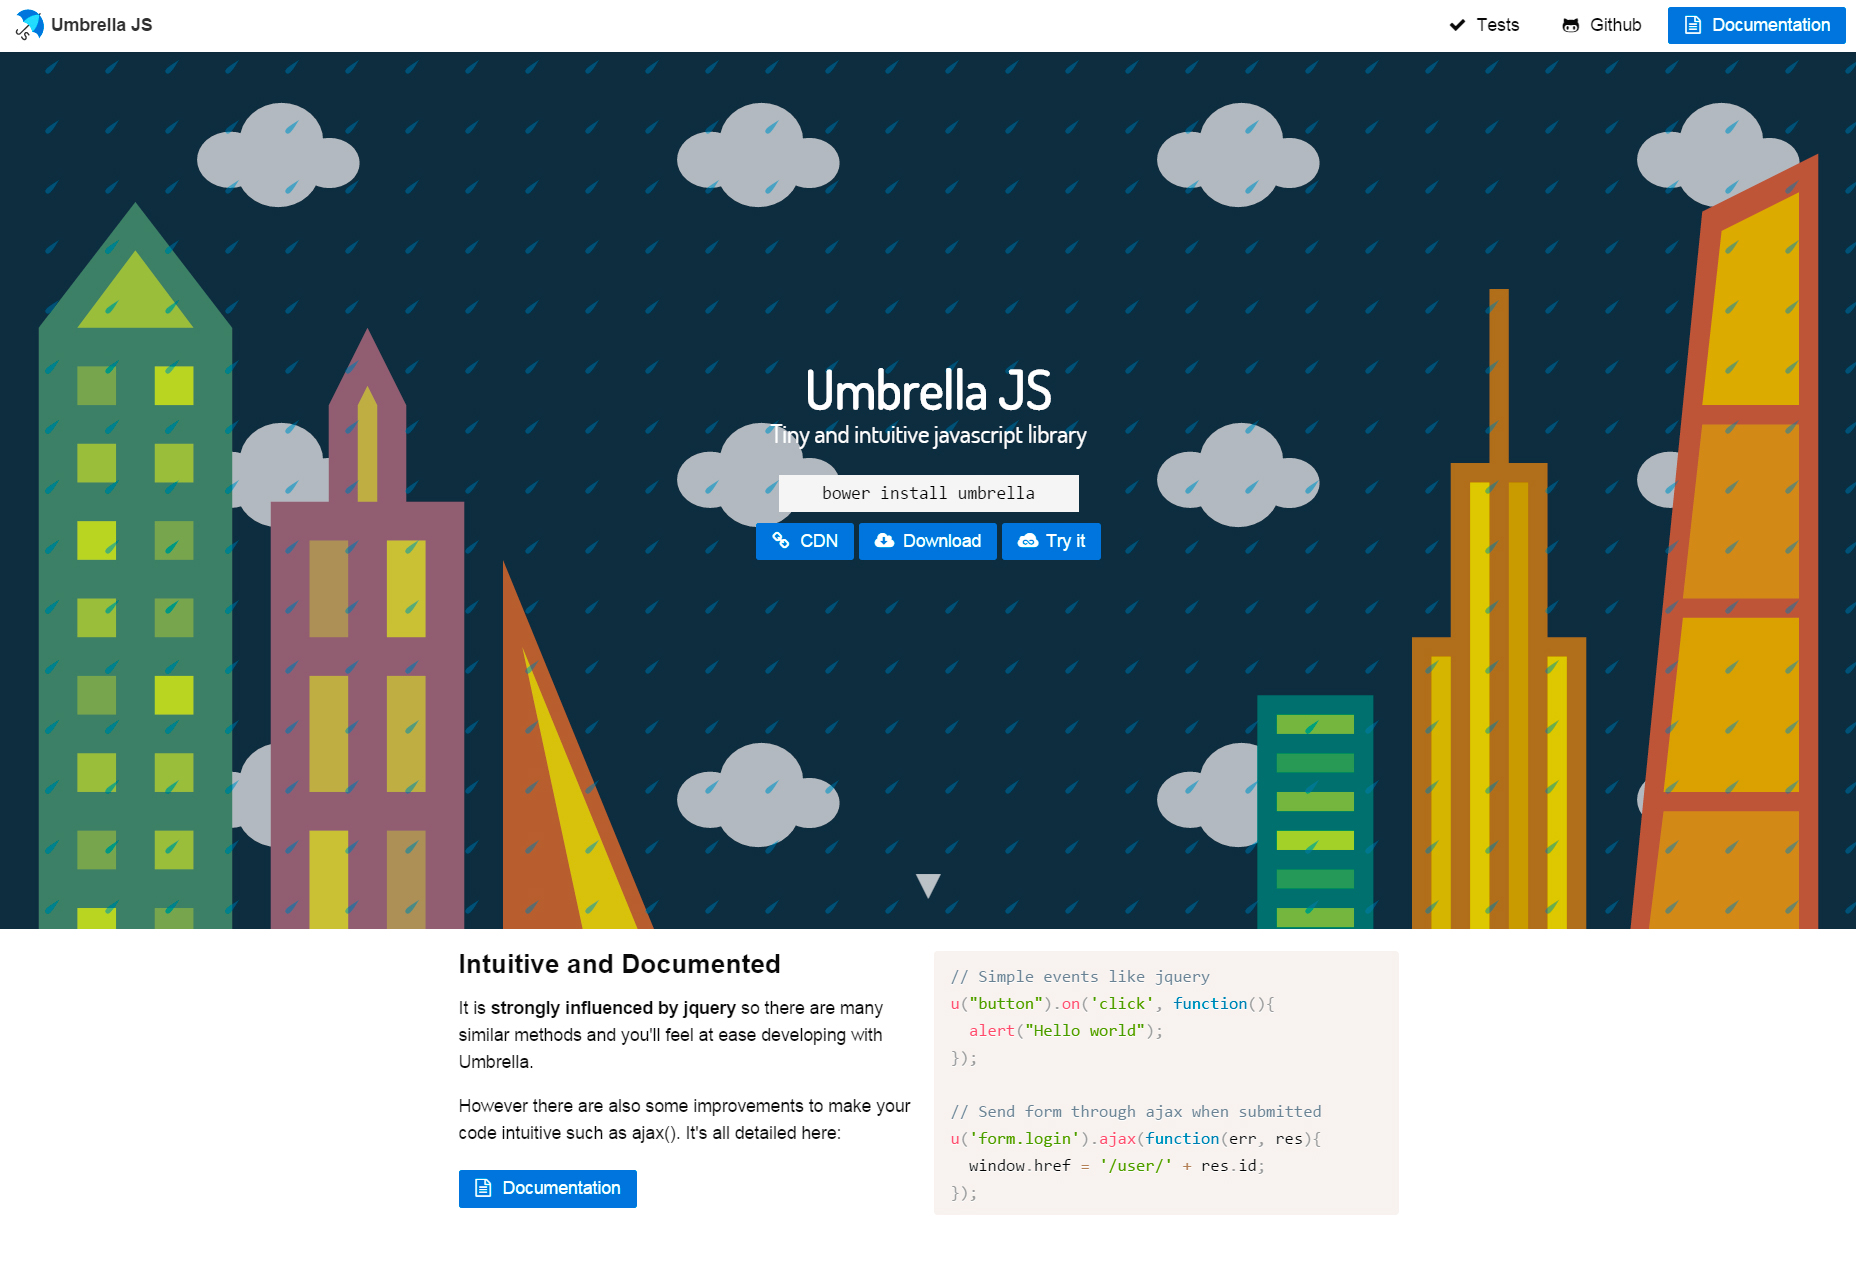Click 'strongly influenced by jquery' bold text
Screen dimensions: 1856x1280
(x=613, y=1008)
